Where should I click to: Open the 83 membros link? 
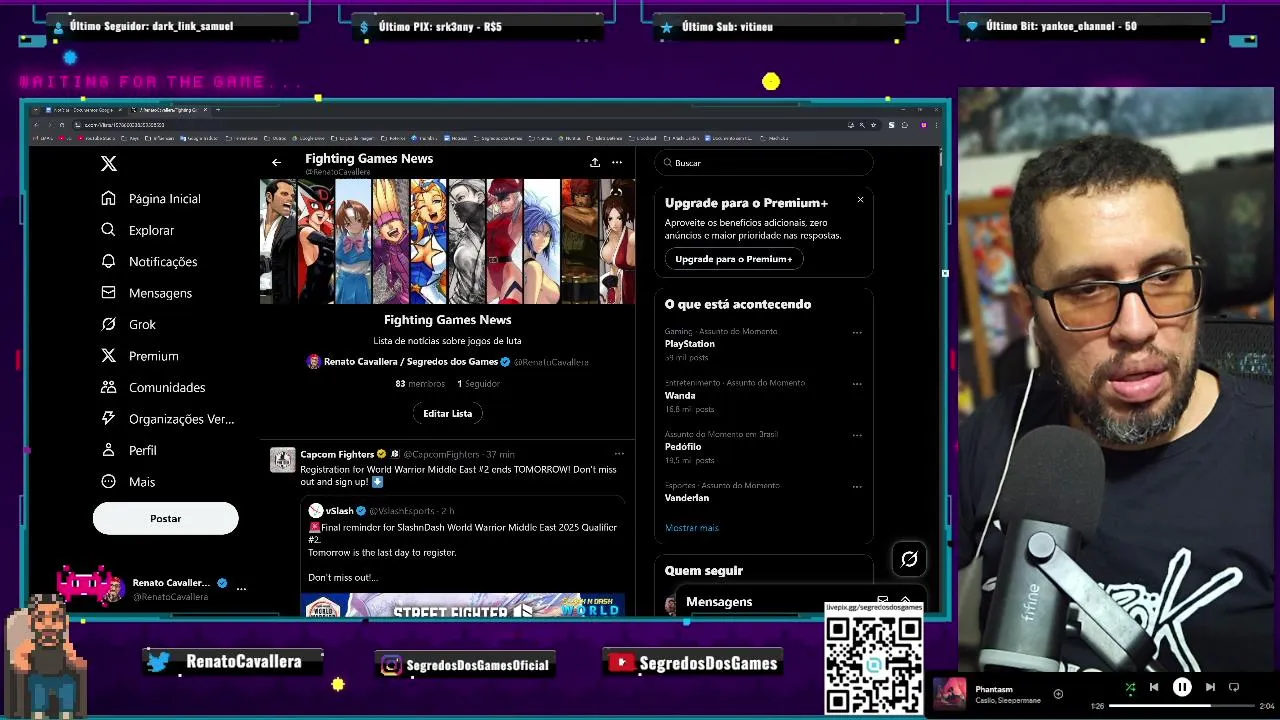[x=420, y=384]
